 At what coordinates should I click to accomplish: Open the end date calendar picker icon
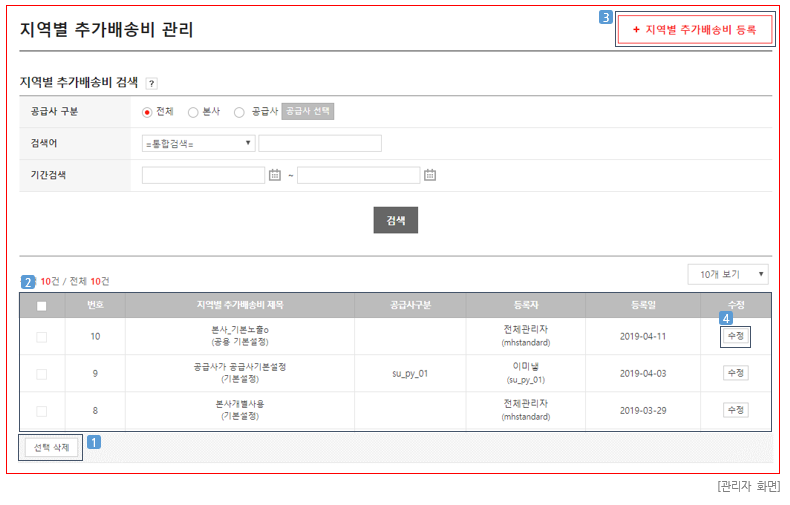click(430, 175)
